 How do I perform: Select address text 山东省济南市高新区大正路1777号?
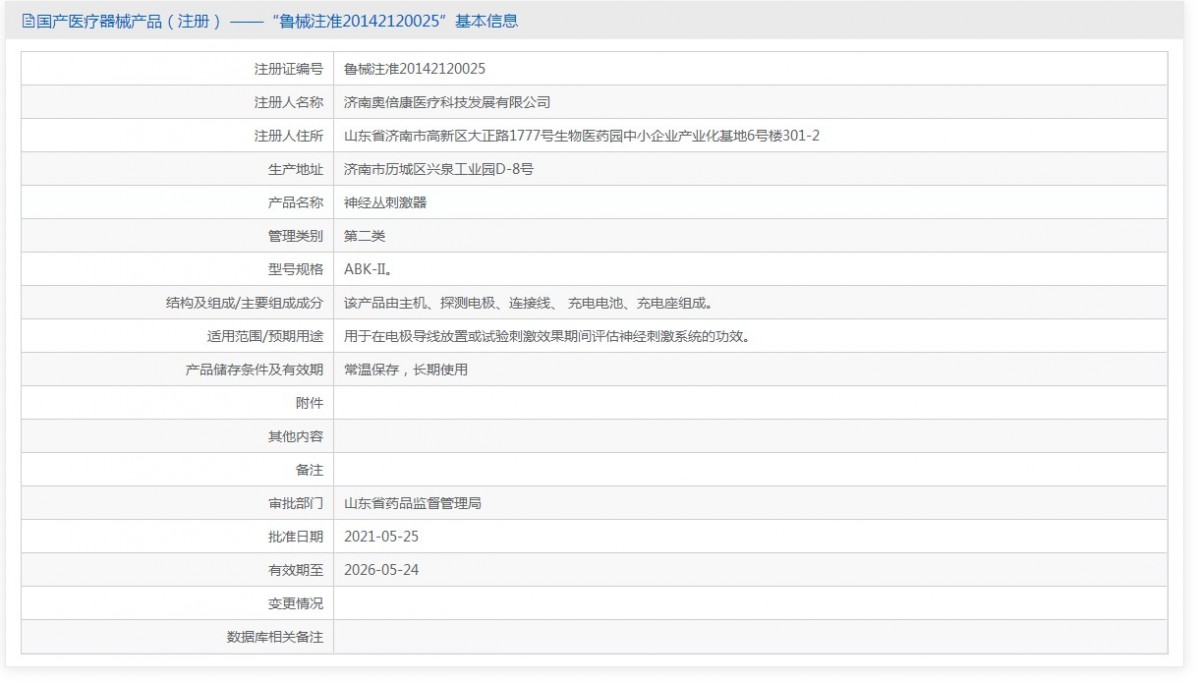point(447,136)
